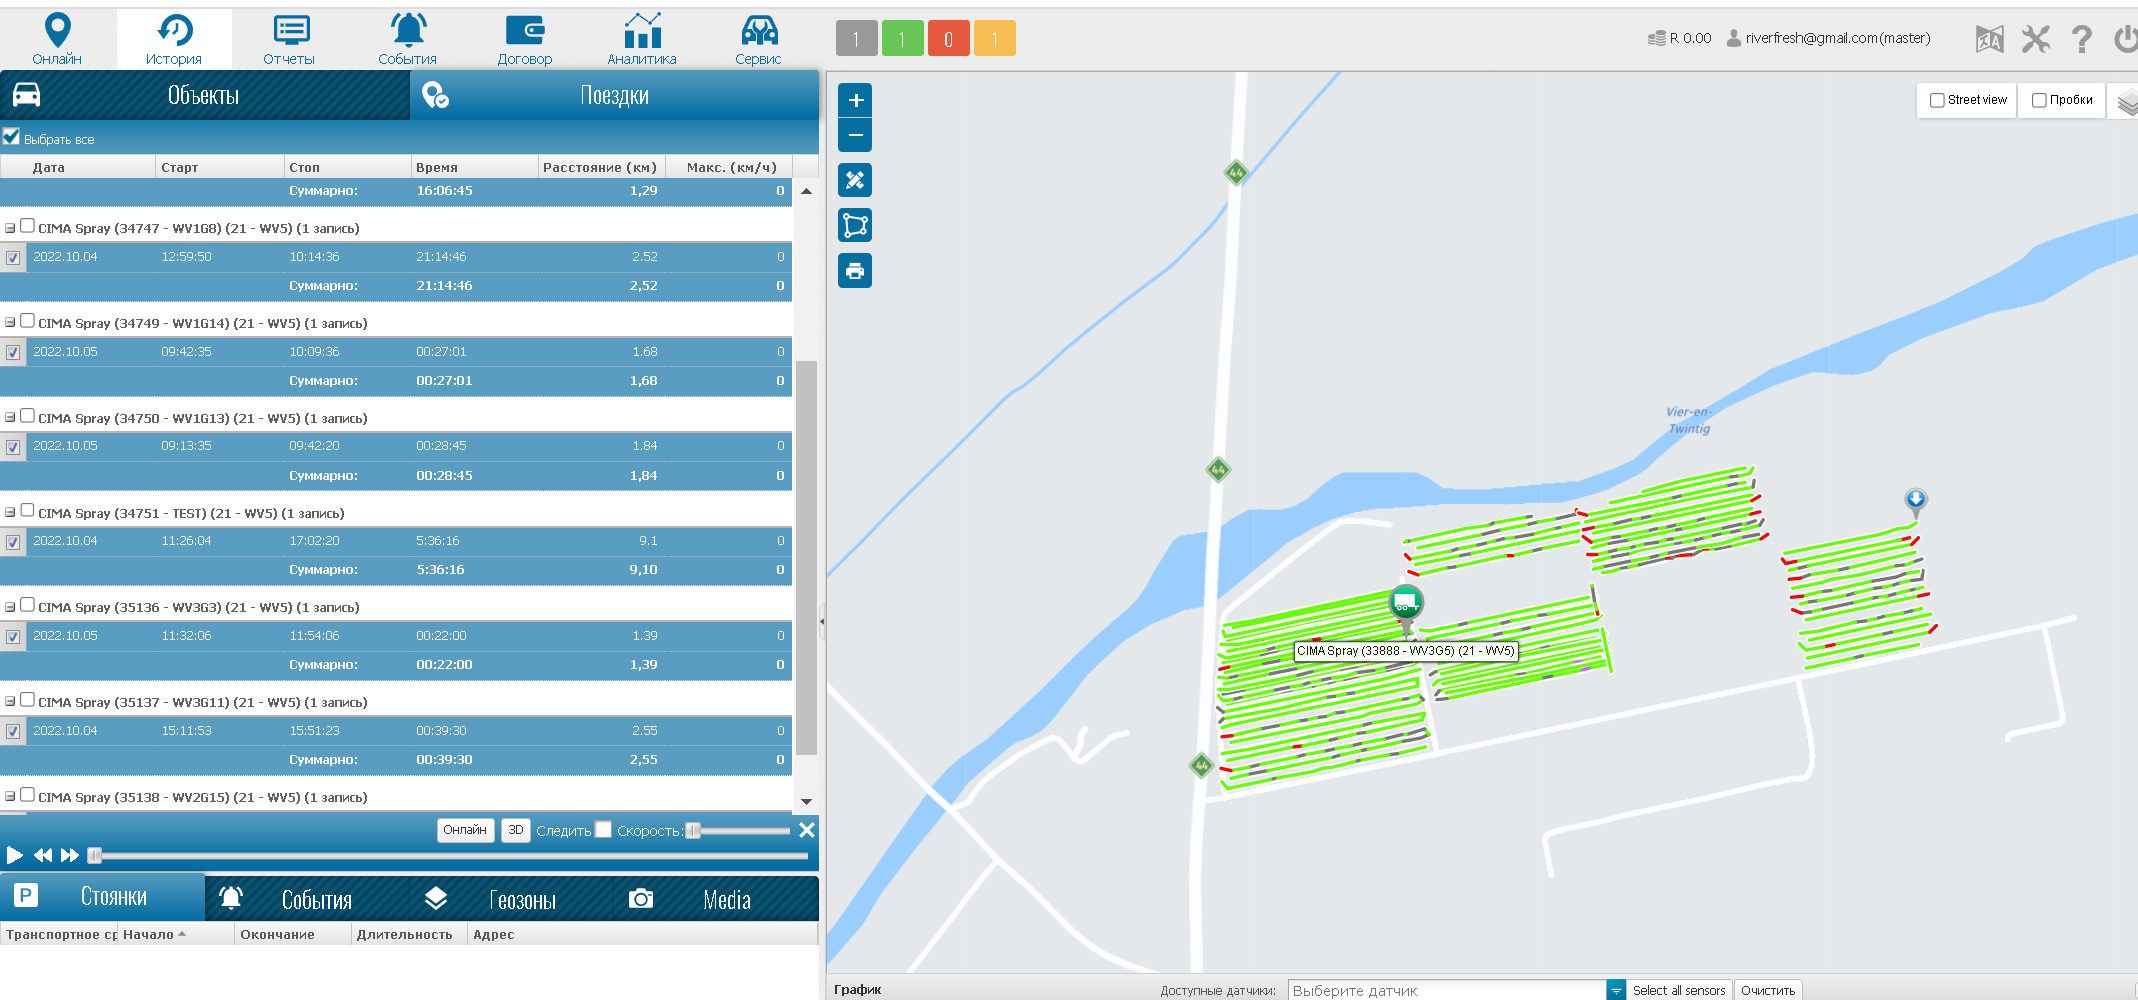Open the settings tools icon in header
The width and height of the screenshot is (2138, 1000).
click(2035, 39)
